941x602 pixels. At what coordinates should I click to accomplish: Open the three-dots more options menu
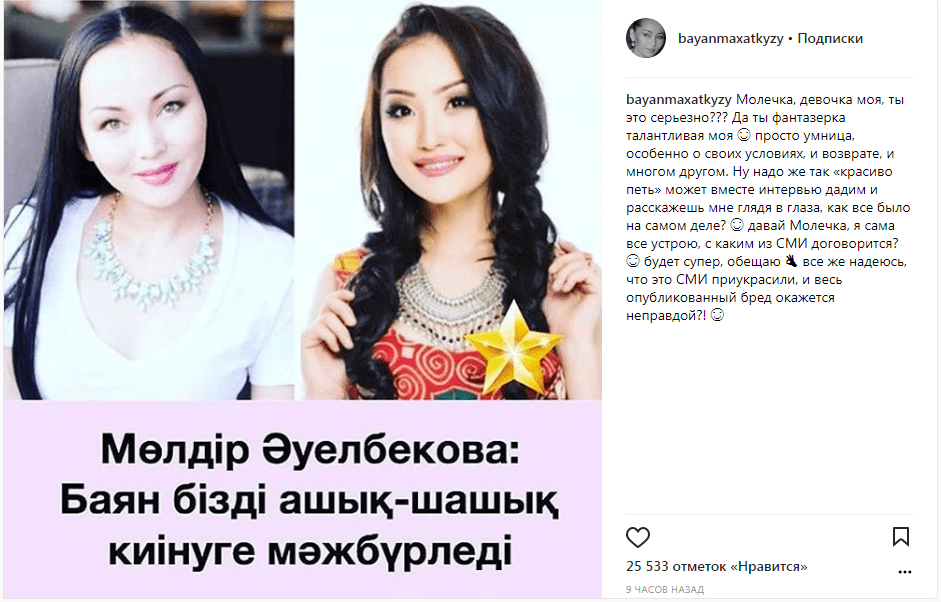[904, 572]
